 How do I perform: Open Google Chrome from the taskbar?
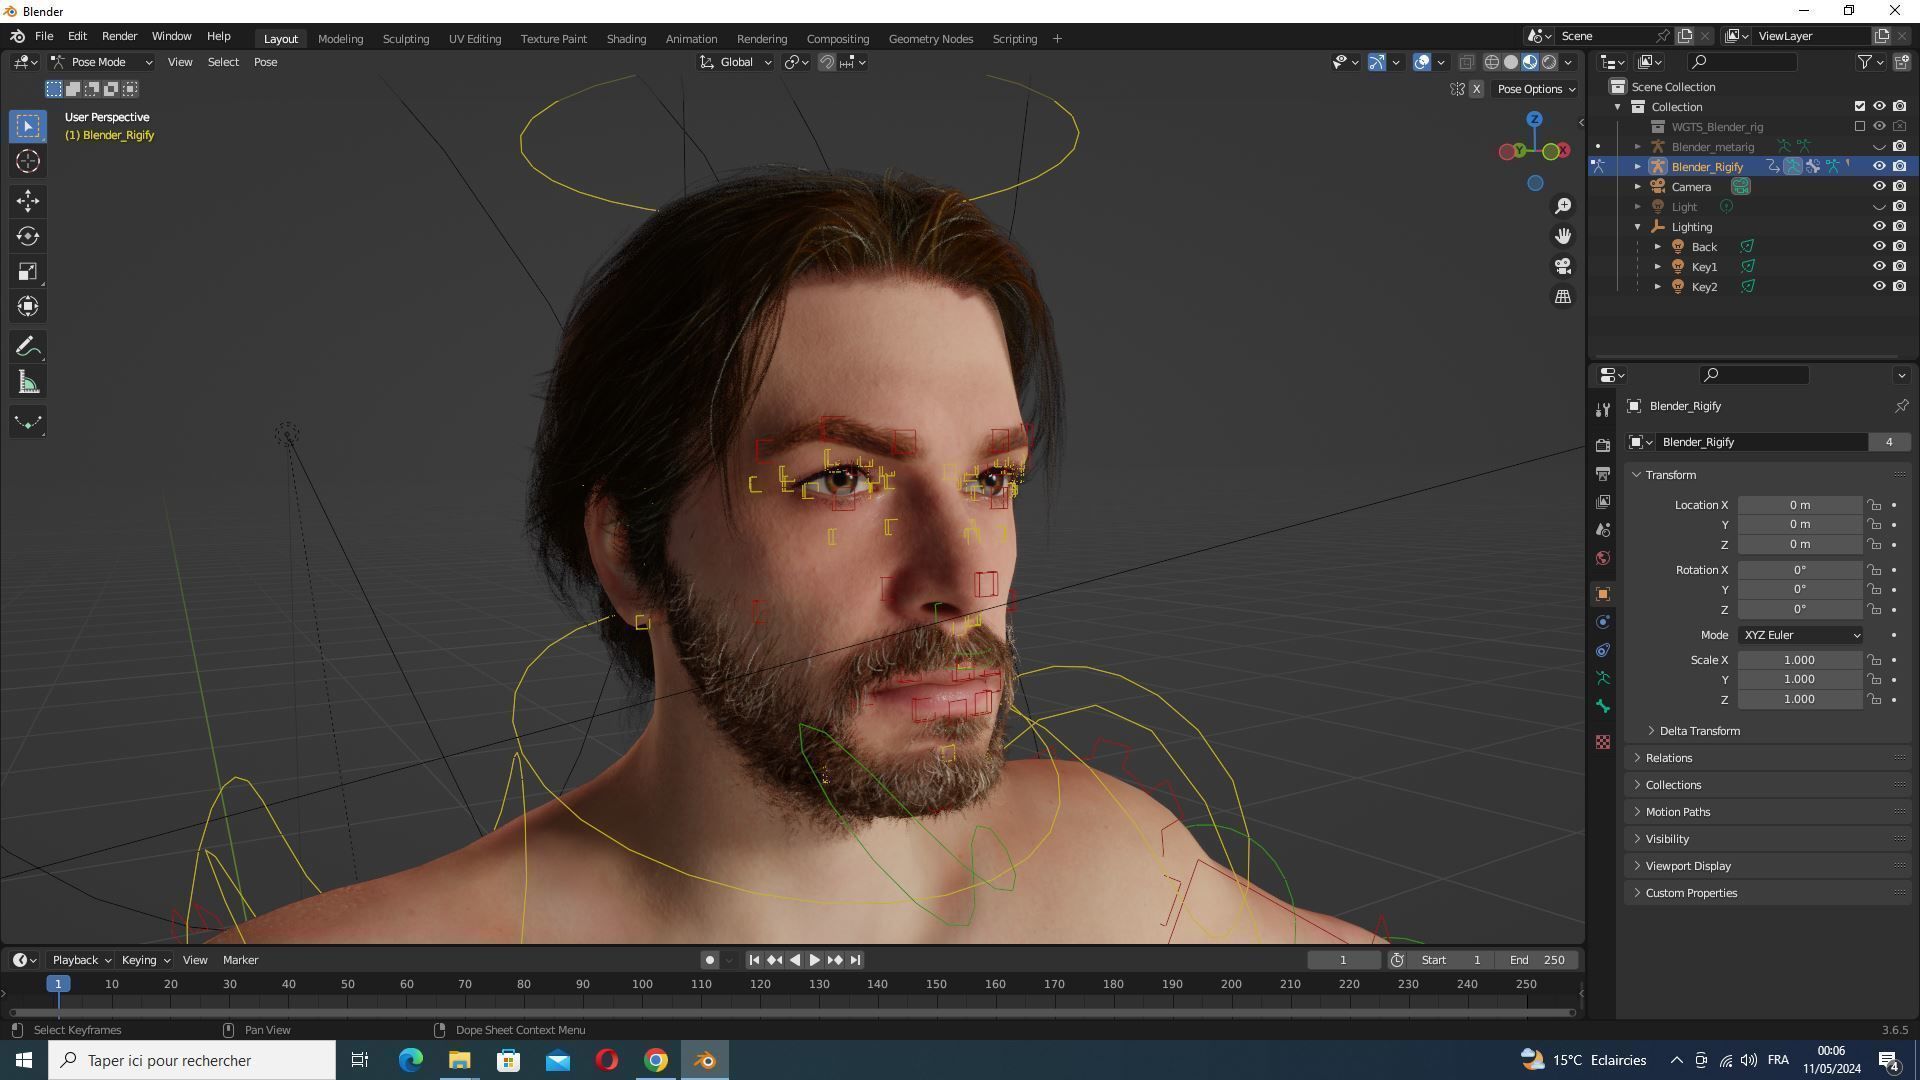coord(656,1060)
